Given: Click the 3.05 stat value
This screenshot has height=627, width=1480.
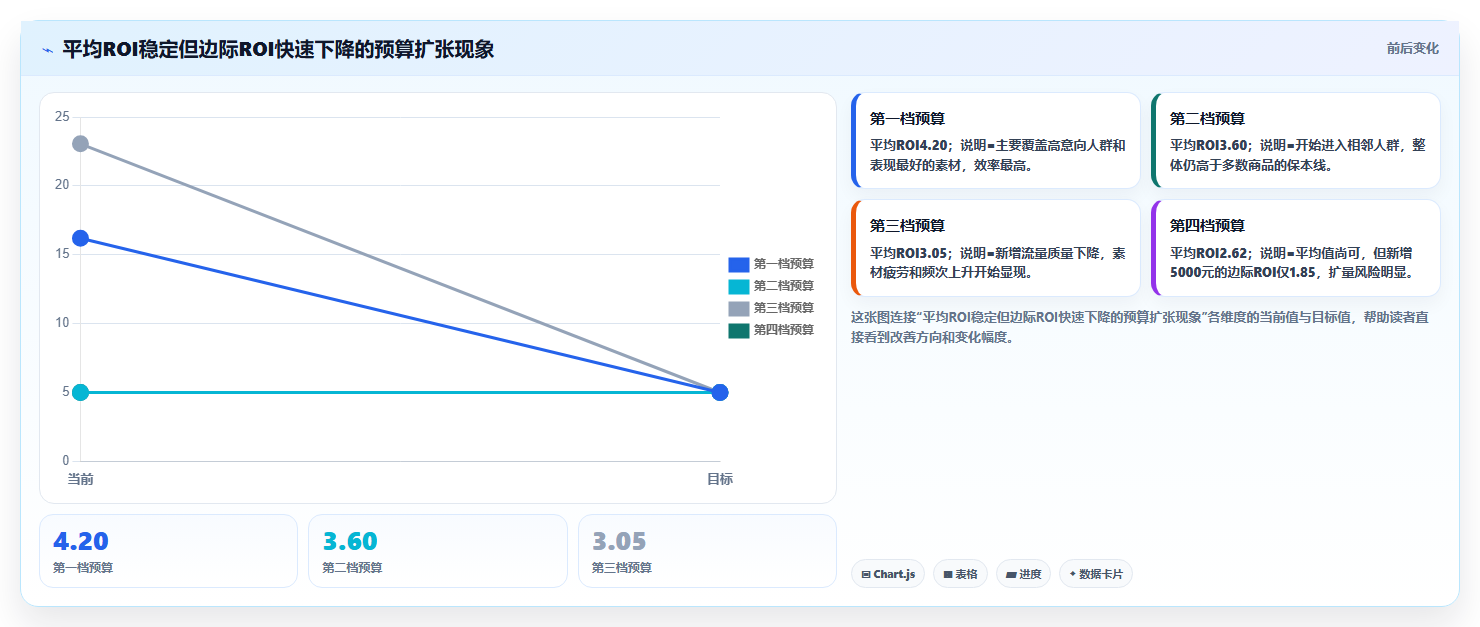Looking at the screenshot, I should [x=619, y=541].
